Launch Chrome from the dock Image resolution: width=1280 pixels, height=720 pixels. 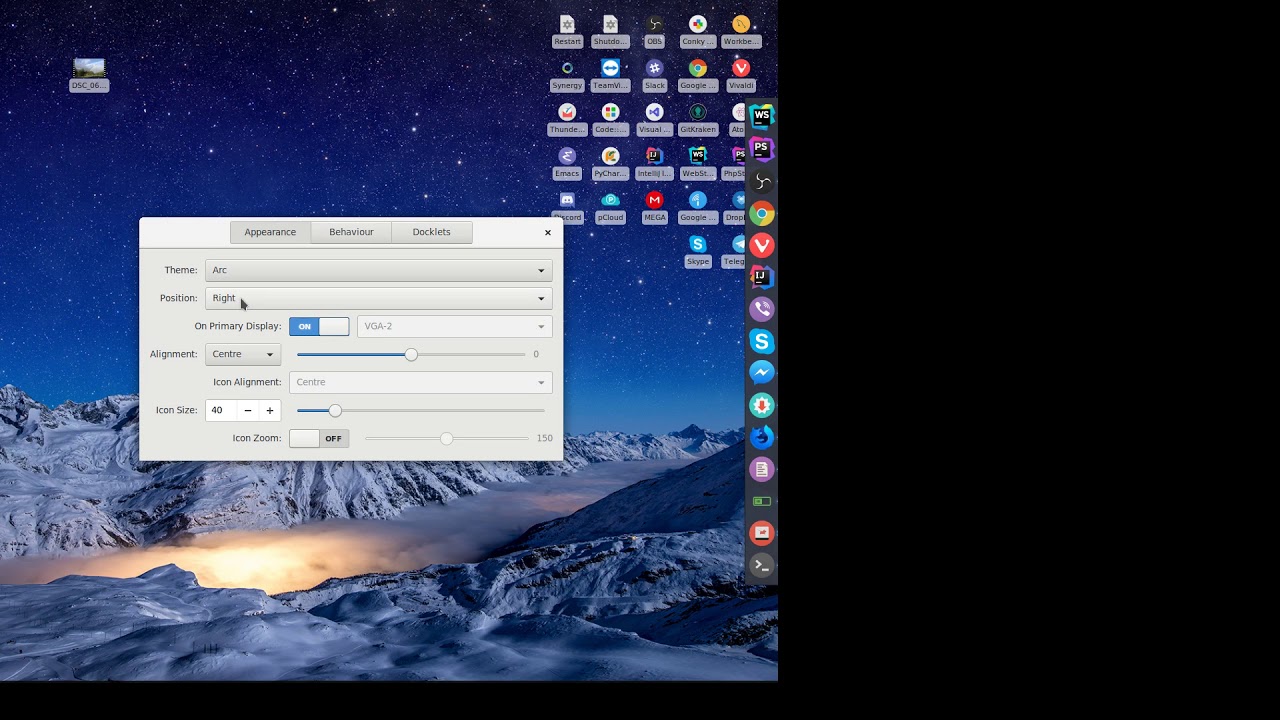762,213
